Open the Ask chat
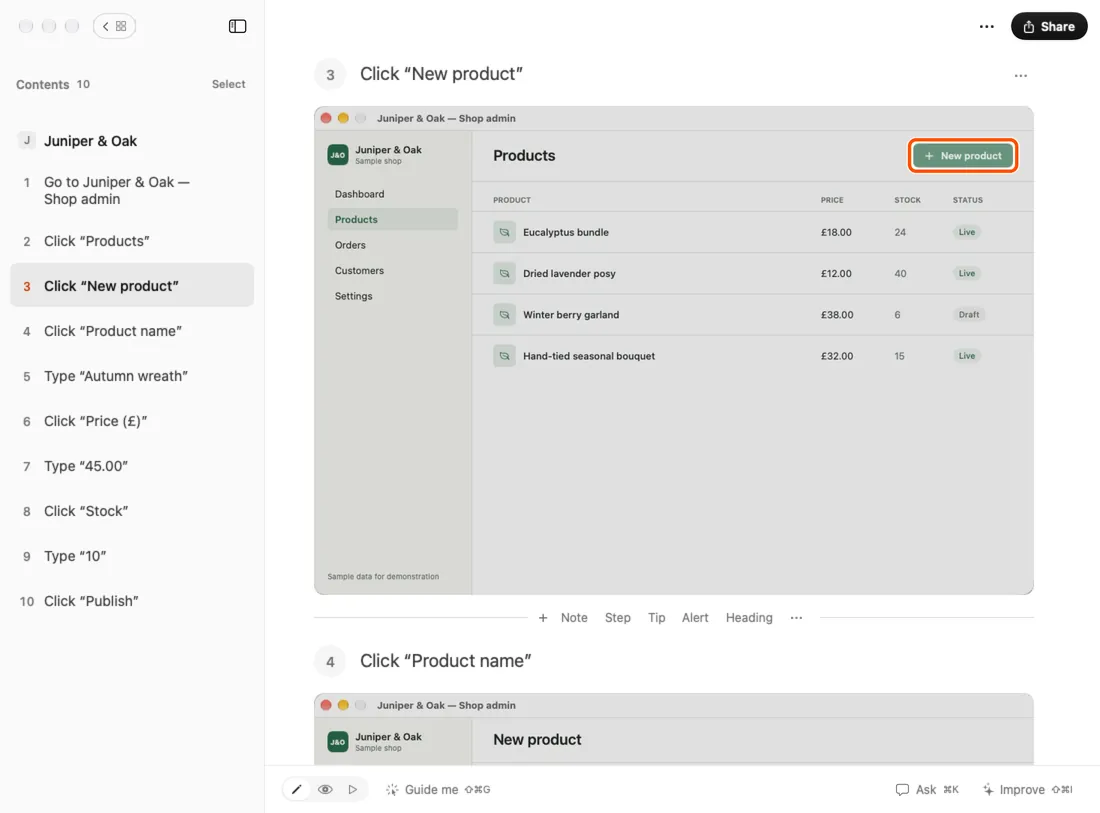 pos(927,789)
